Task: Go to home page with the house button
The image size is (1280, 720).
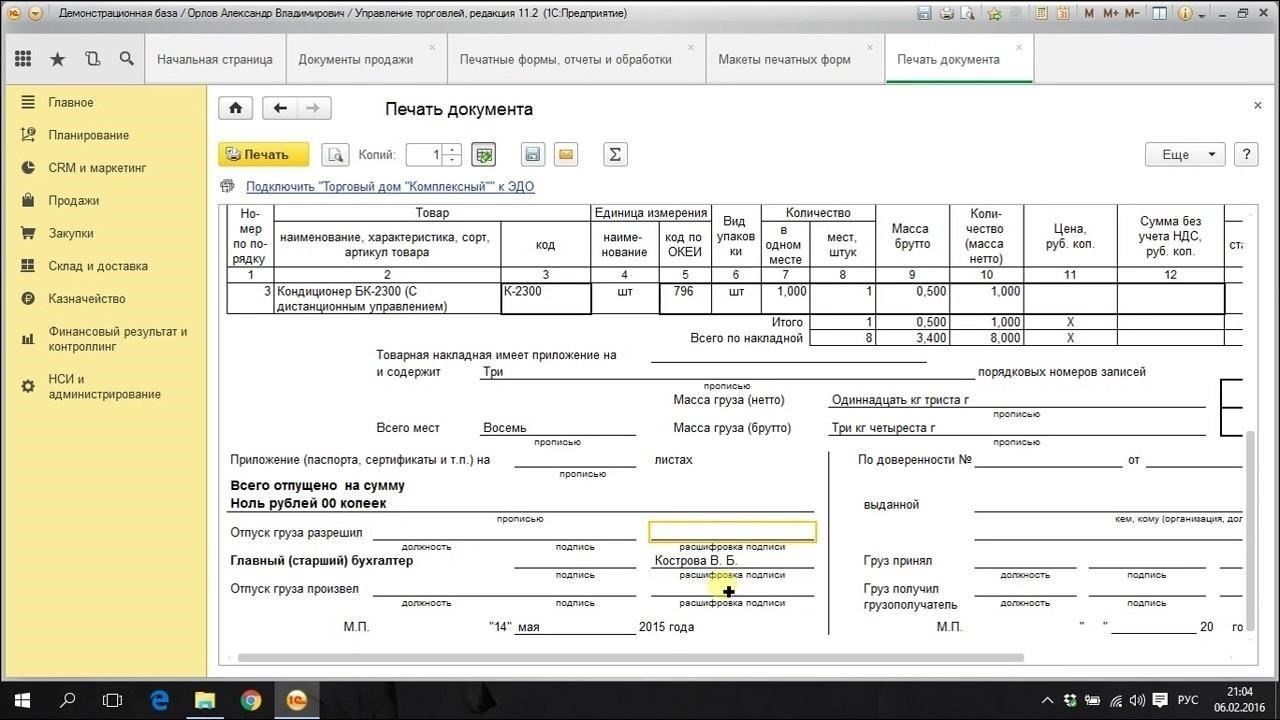Action: pos(236,109)
